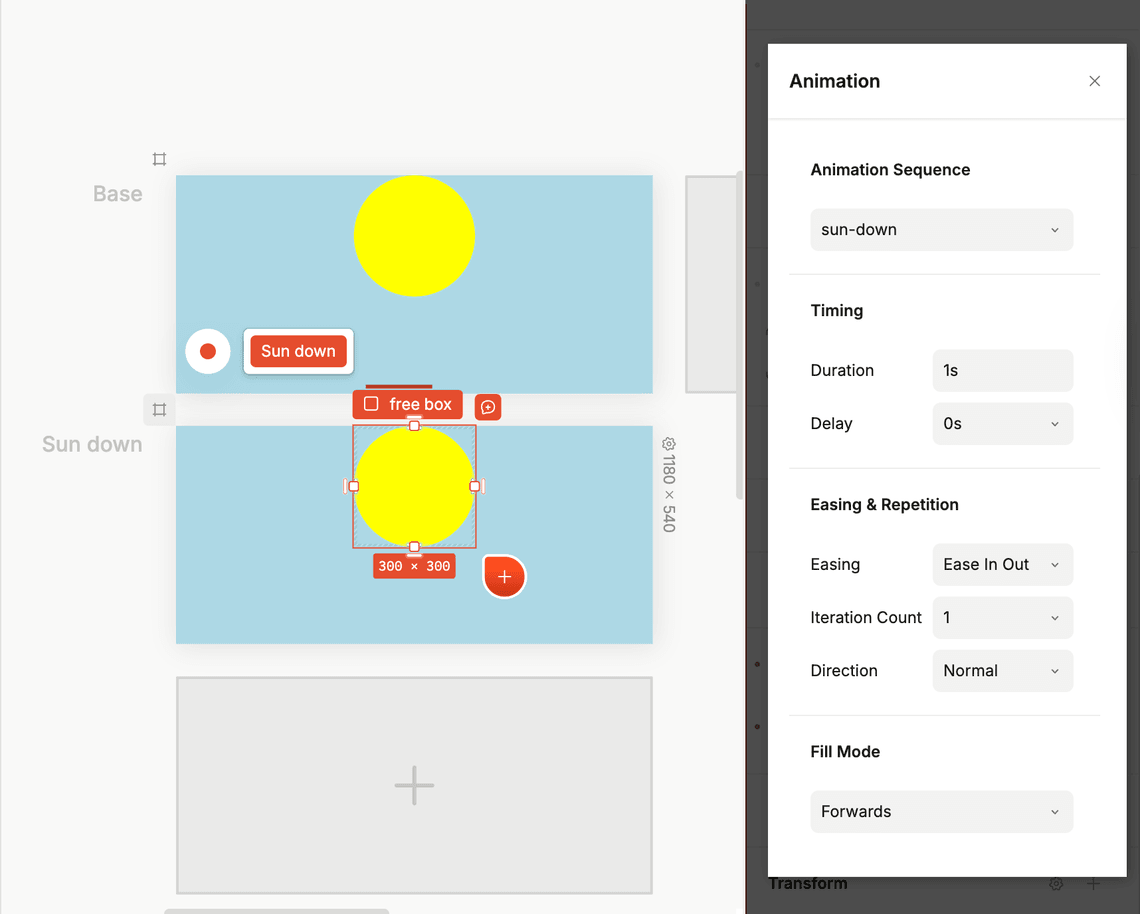Click the red plus button near the sun
The height and width of the screenshot is (914, 1140).
(505, 577)
